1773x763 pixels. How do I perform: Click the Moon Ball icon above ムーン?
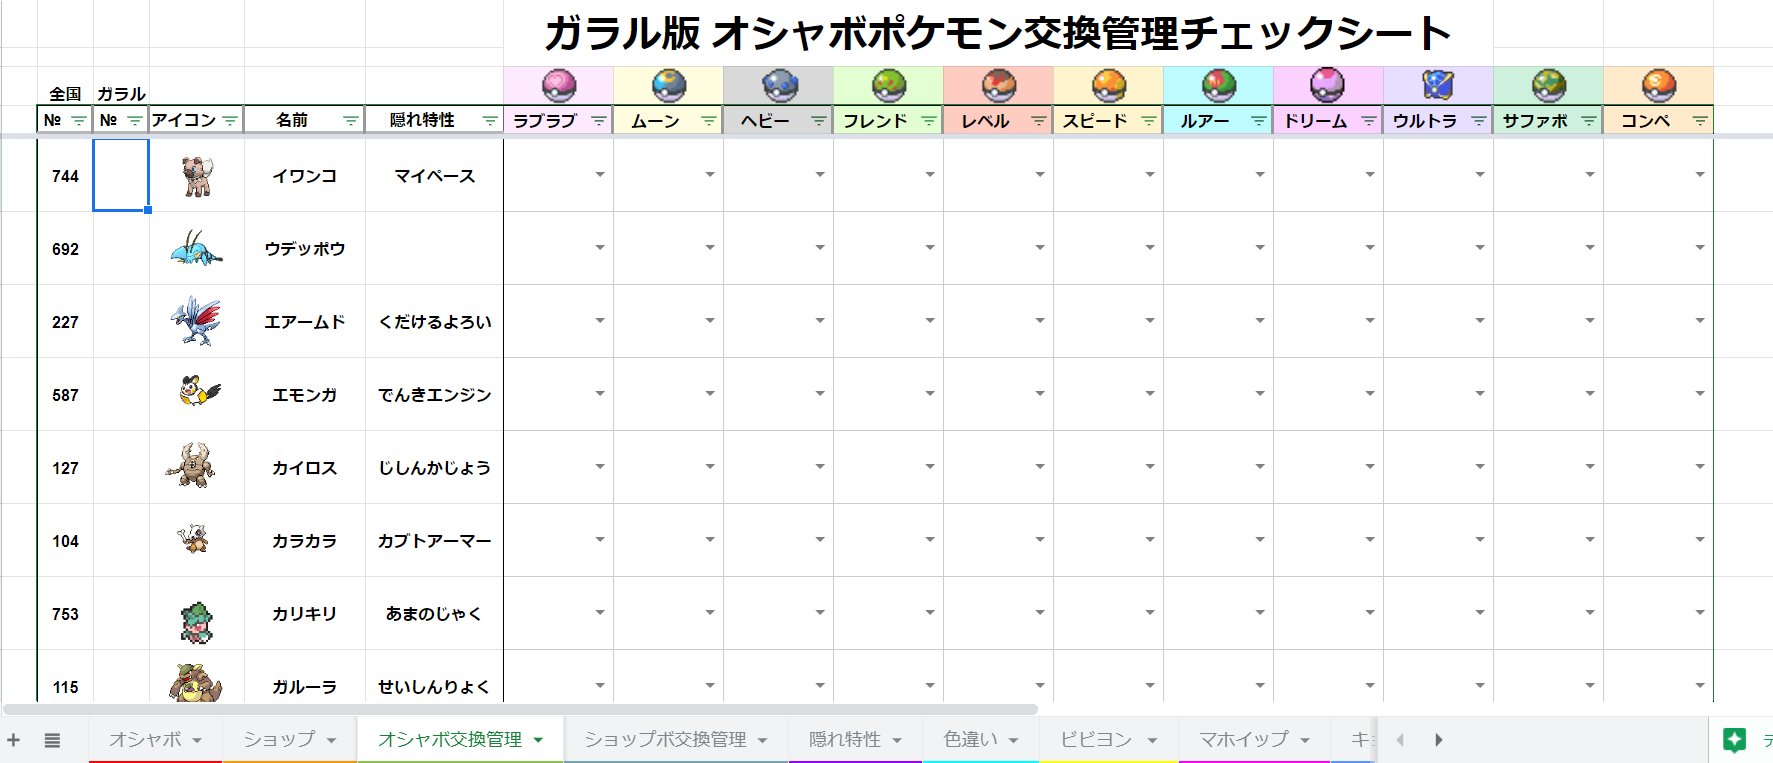(669, 85)
